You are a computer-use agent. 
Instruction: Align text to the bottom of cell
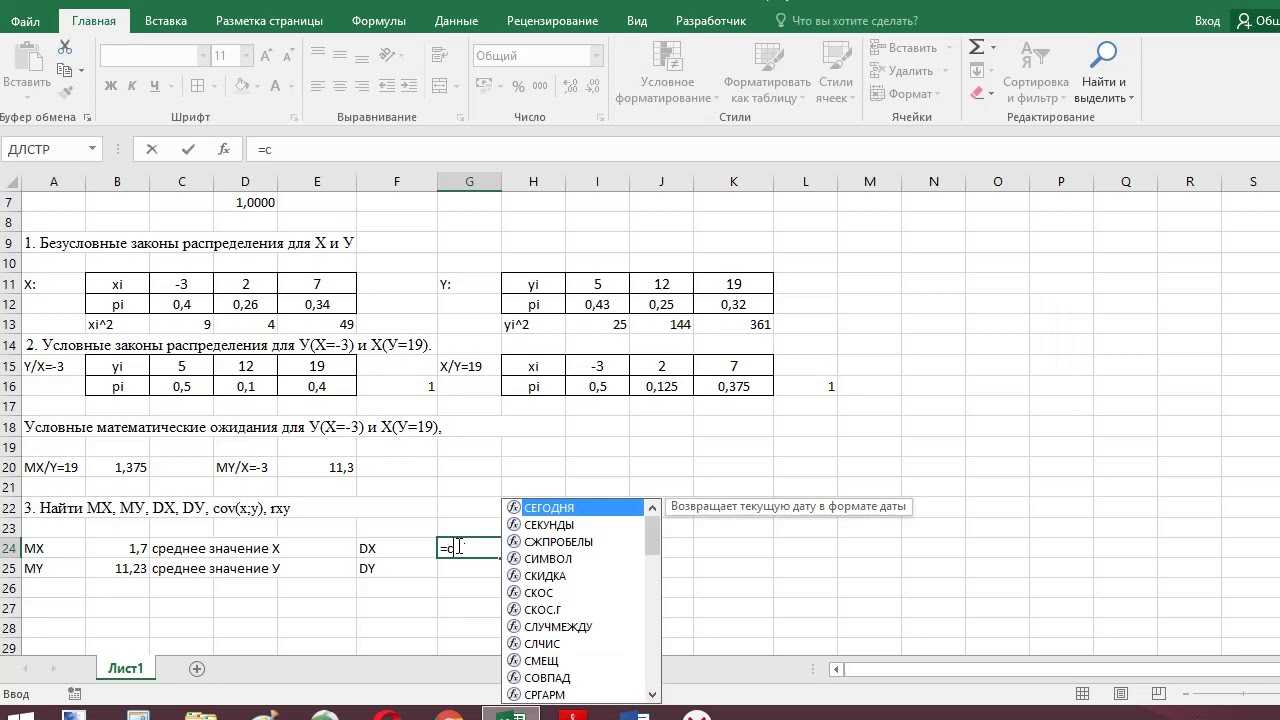point(362,52)
